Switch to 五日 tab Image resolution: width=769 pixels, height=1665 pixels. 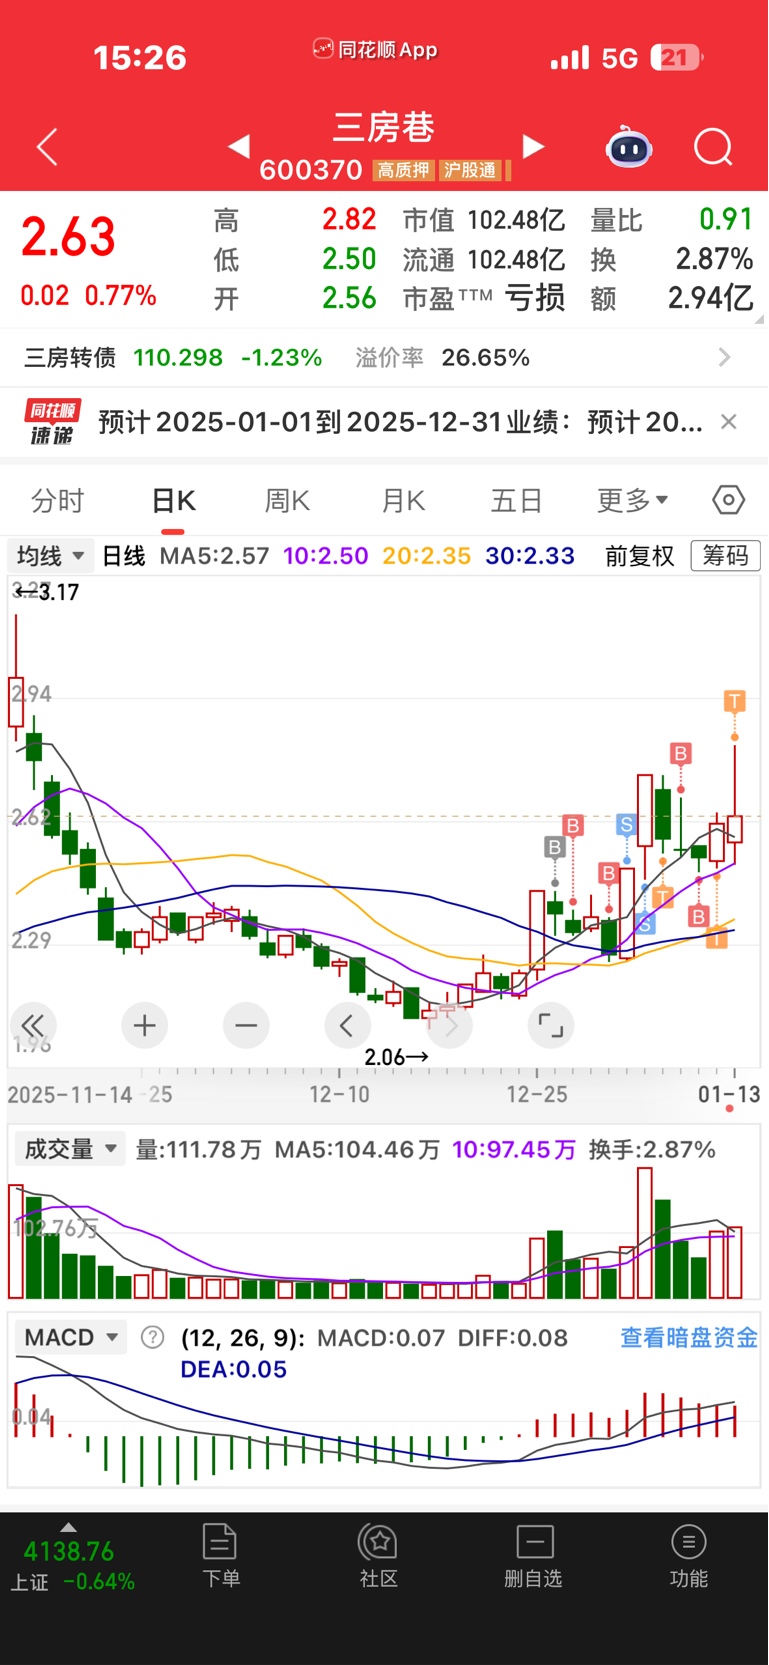point(517,500)
